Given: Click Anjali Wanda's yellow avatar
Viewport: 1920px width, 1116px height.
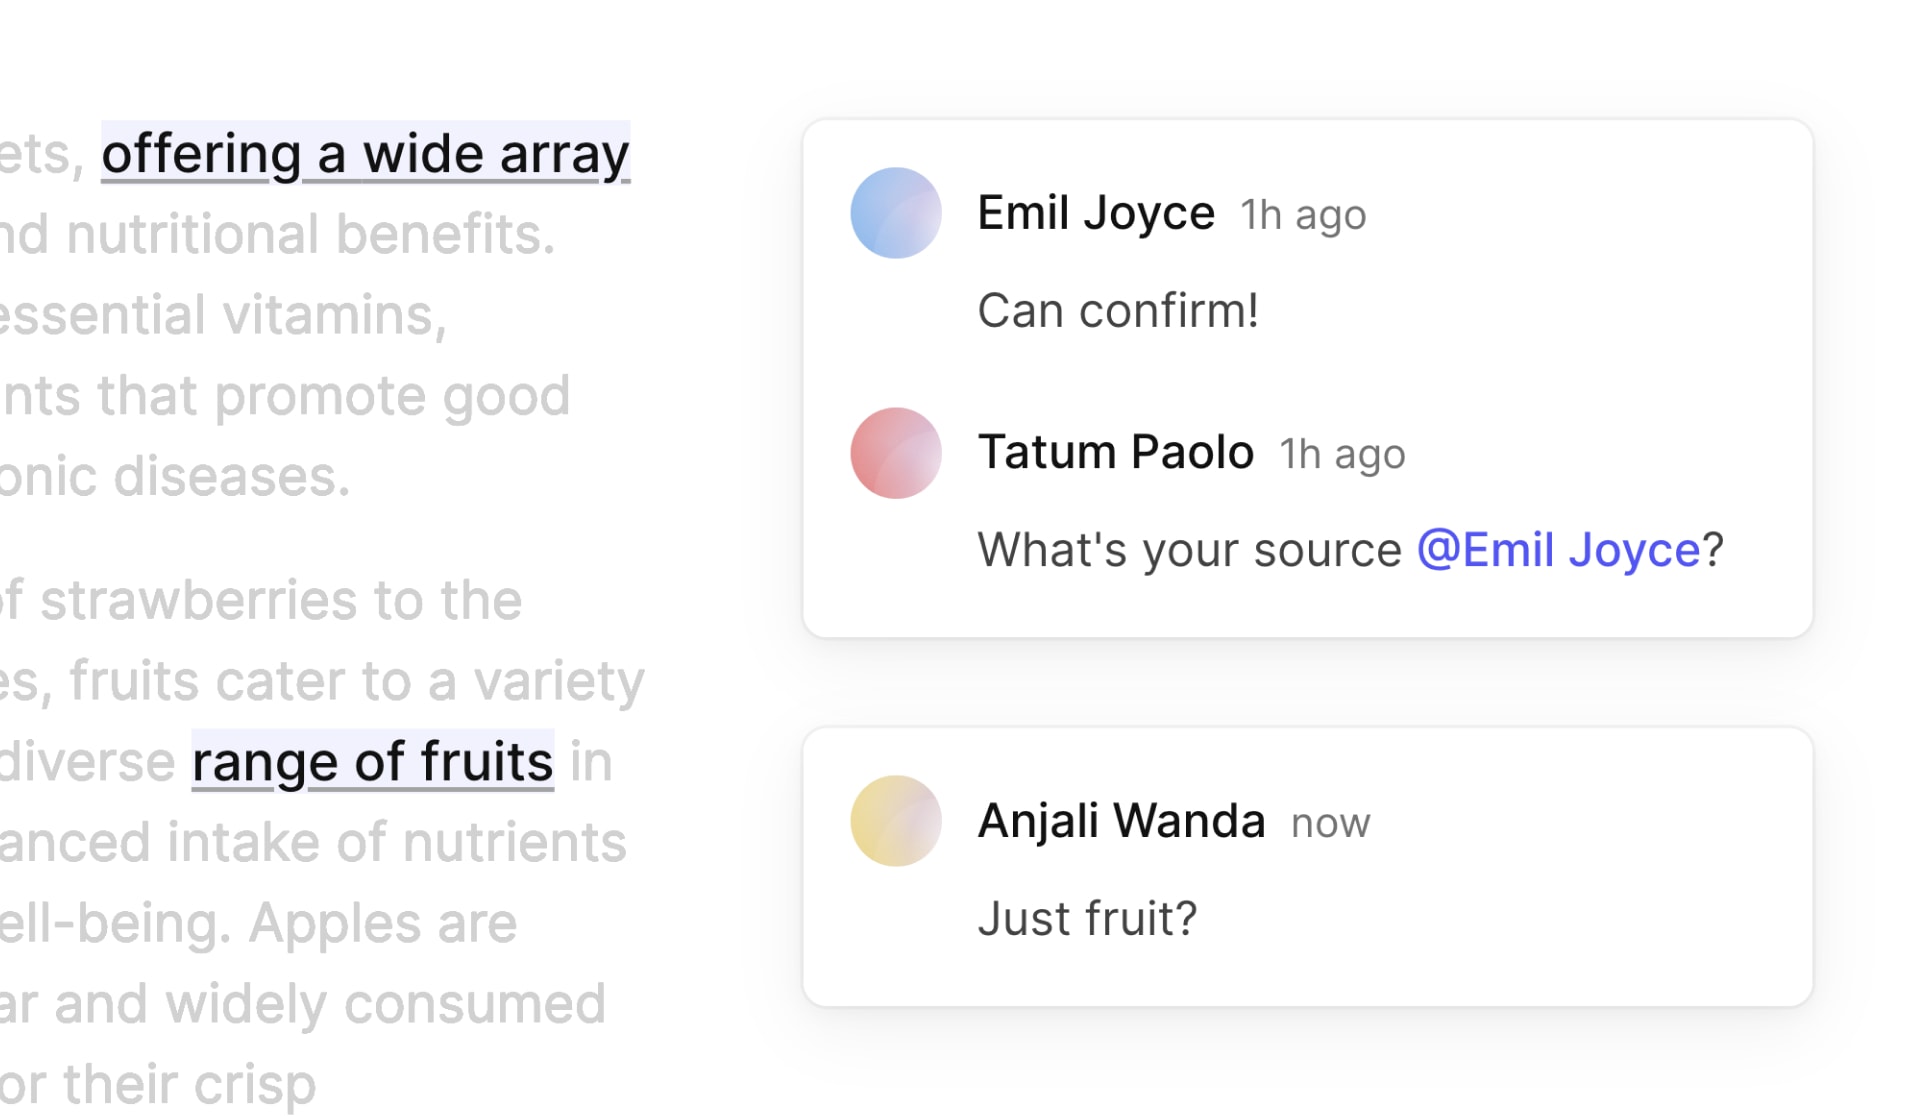Looking at the screenshot, I should click(895, 821).
